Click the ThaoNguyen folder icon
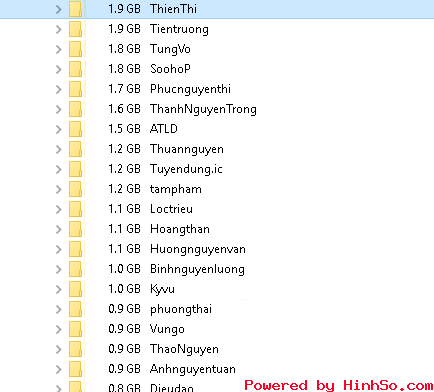434x392 pixels. pos(76,349)
